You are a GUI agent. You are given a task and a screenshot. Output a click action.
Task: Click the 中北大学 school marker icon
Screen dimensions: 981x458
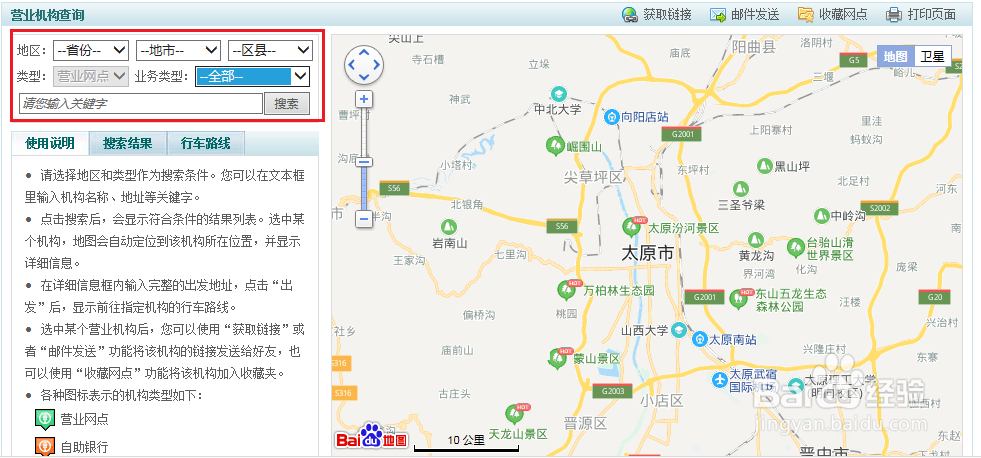tap(558, 94)
